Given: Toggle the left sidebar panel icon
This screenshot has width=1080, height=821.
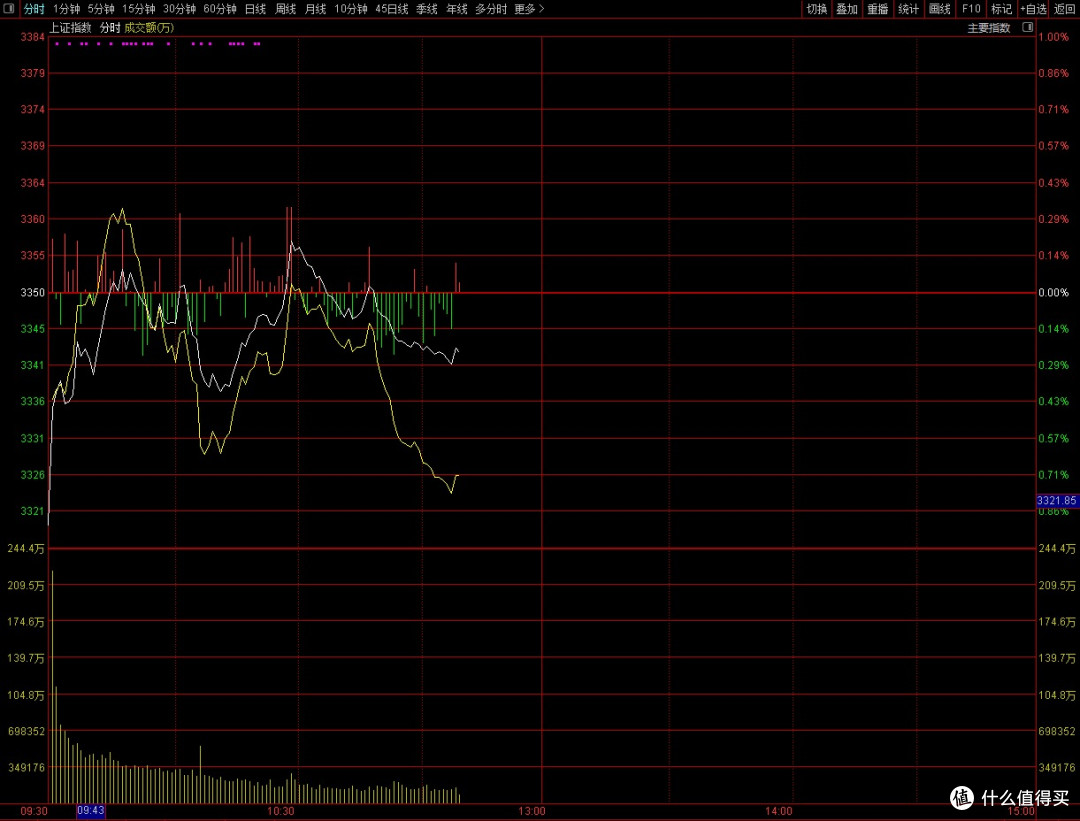Looking at the screenshot, I should pyautogui.click(x=9, y=9).
